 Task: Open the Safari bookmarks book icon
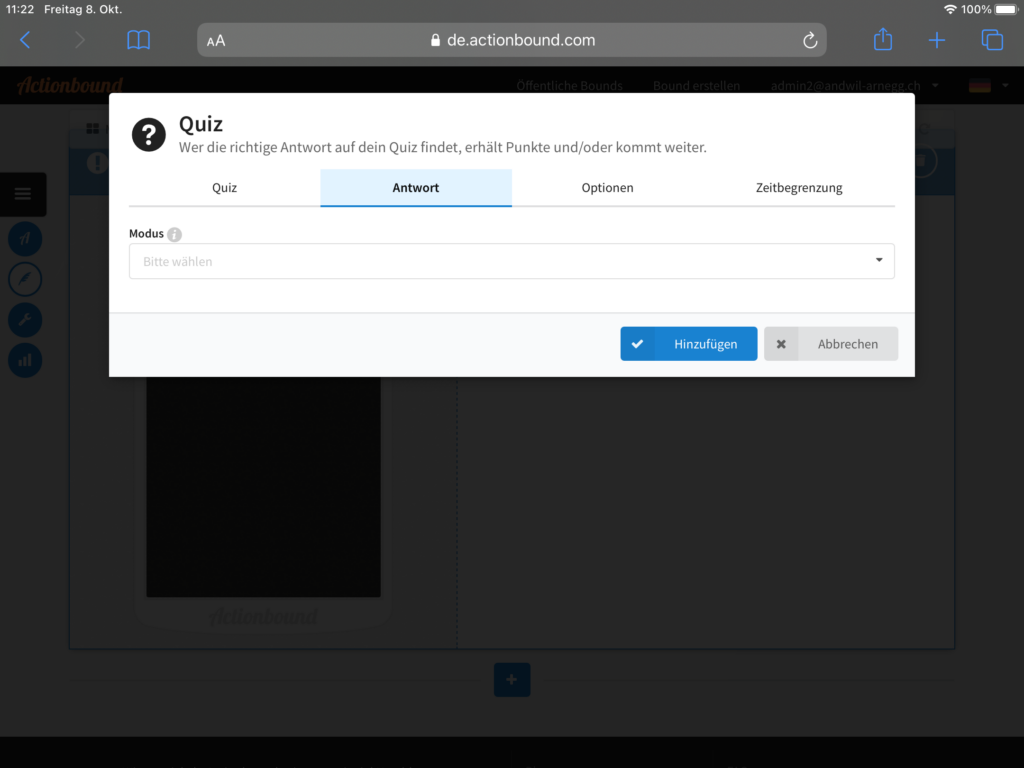138,40
